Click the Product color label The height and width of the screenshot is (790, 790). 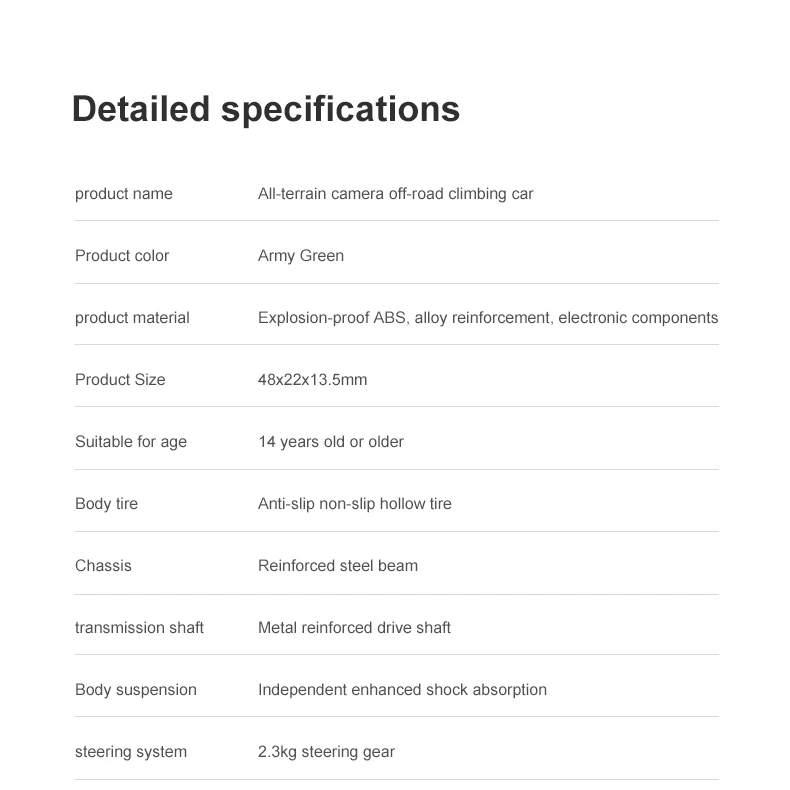point(122,256)
